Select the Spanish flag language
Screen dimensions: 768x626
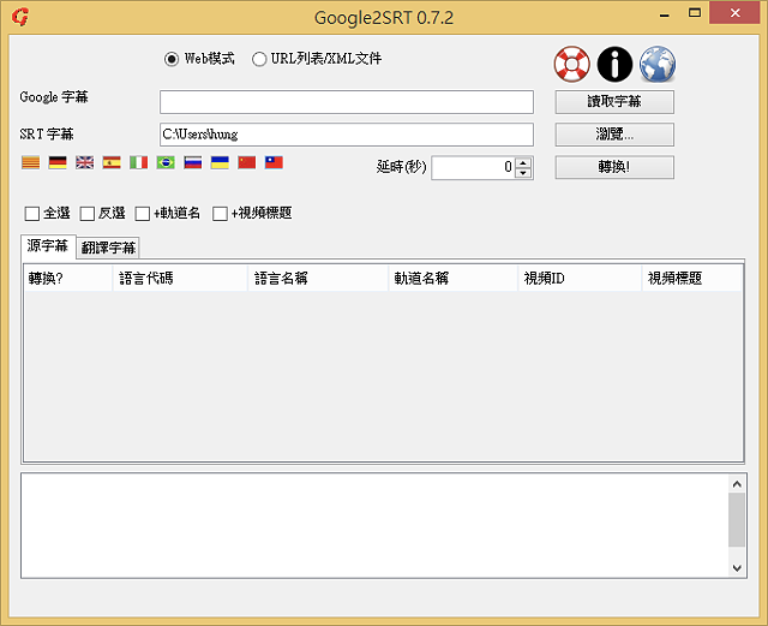coord(112,162)
